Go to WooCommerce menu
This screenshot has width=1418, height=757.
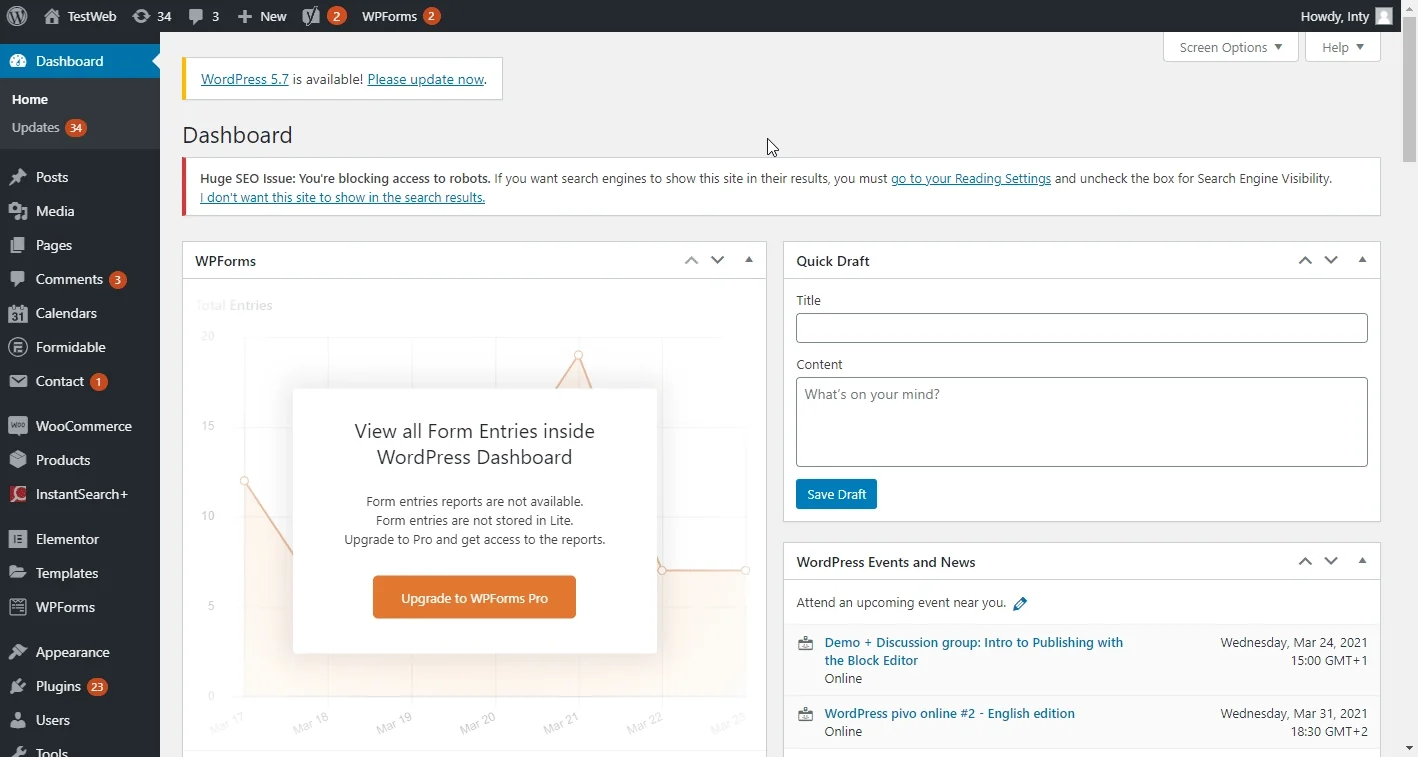click(x=84, y=426)
